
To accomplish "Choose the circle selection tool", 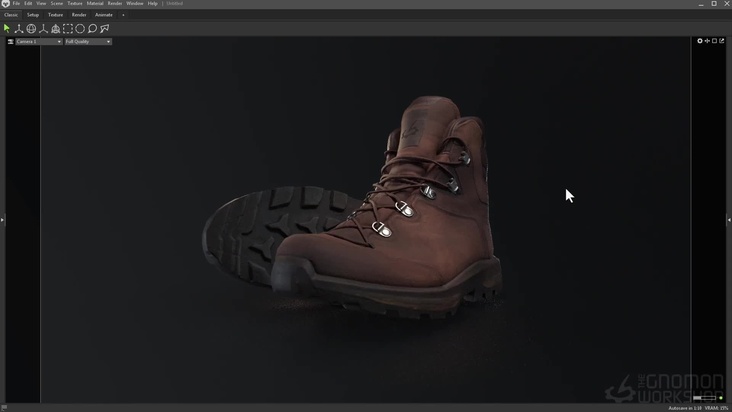I will click(x=80, y=29).
